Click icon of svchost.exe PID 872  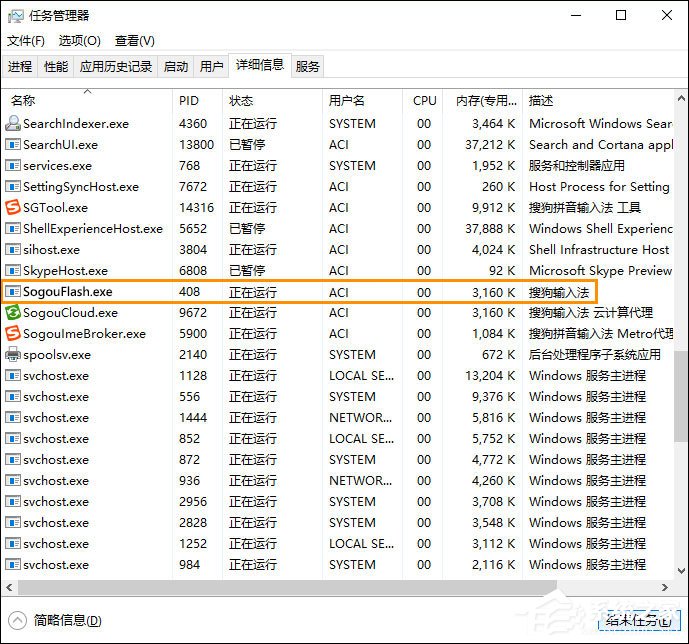click(x=13, y=459)
